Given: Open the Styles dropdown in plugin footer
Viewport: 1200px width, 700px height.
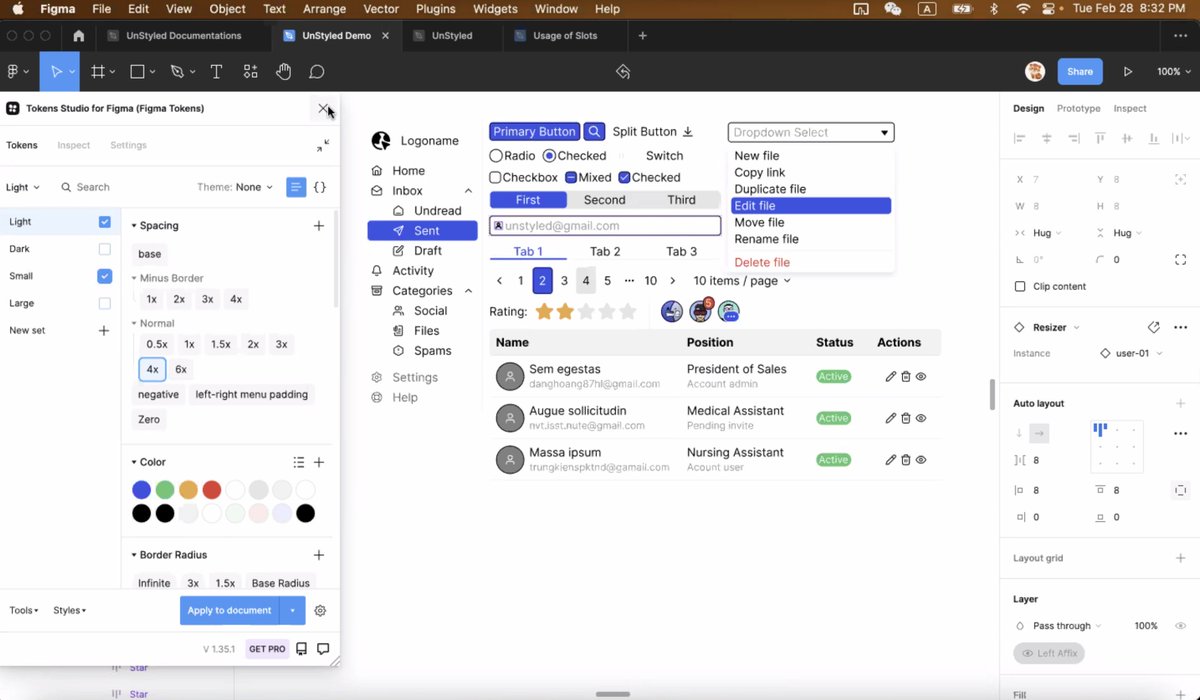Looking at the screenshot, I should 70,610.
